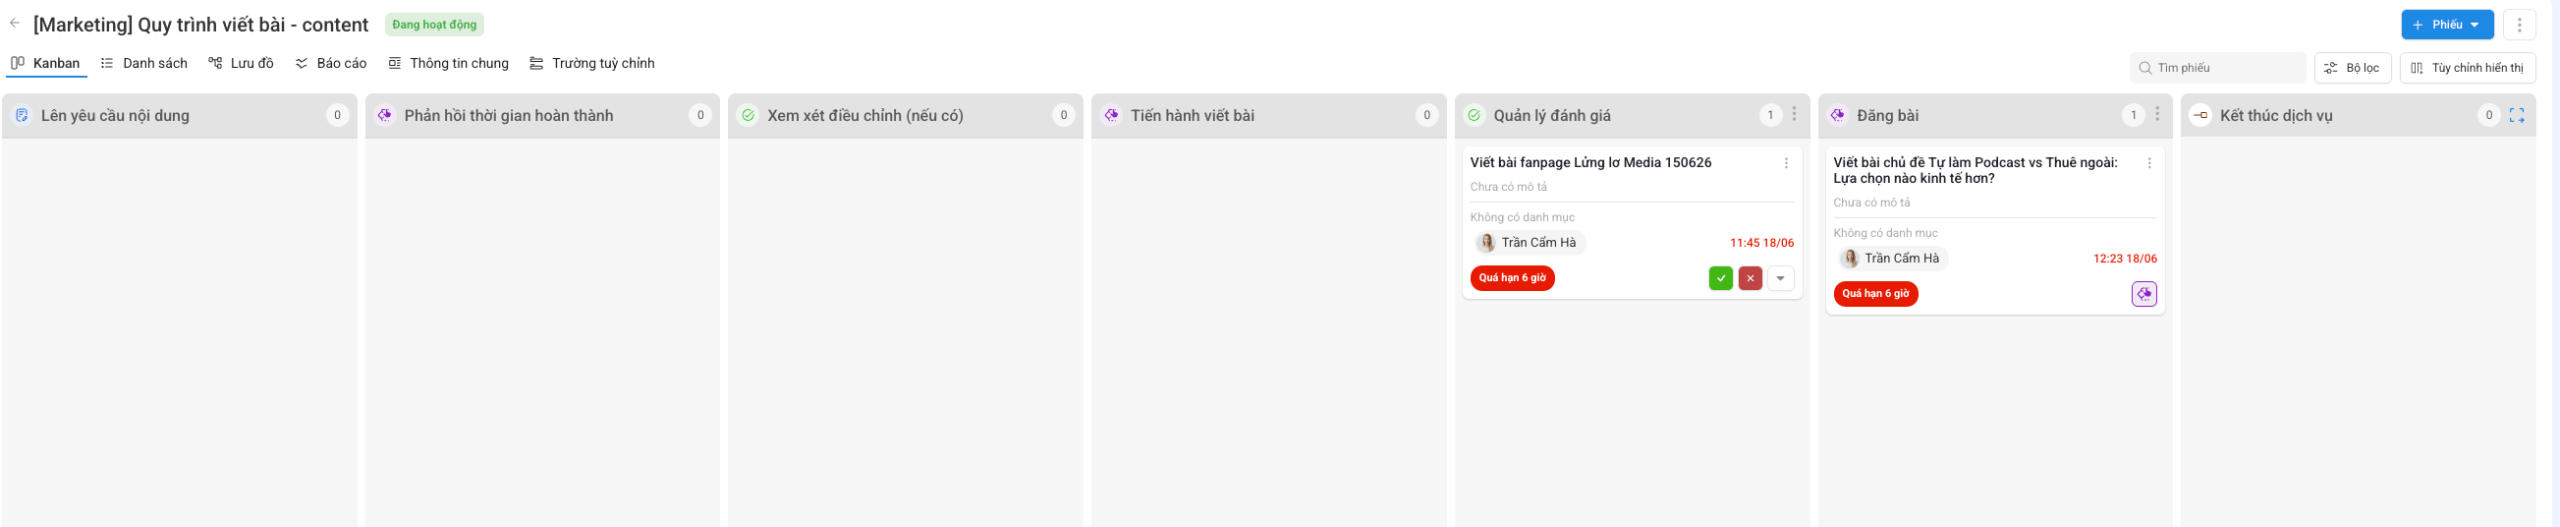This screenshot has height=527, width=2560.
Task: Expand more actions dropdown on fanpage card
Action: click(1780, 278)
